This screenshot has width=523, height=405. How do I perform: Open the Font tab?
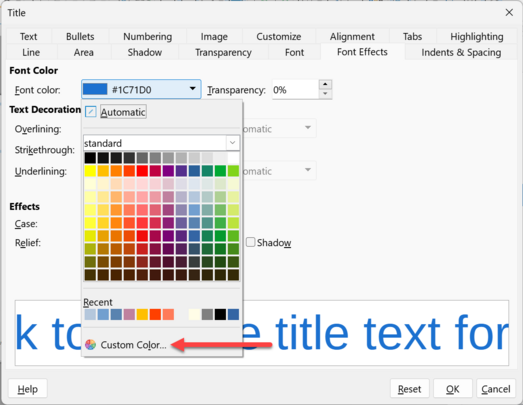coord(294,52)
